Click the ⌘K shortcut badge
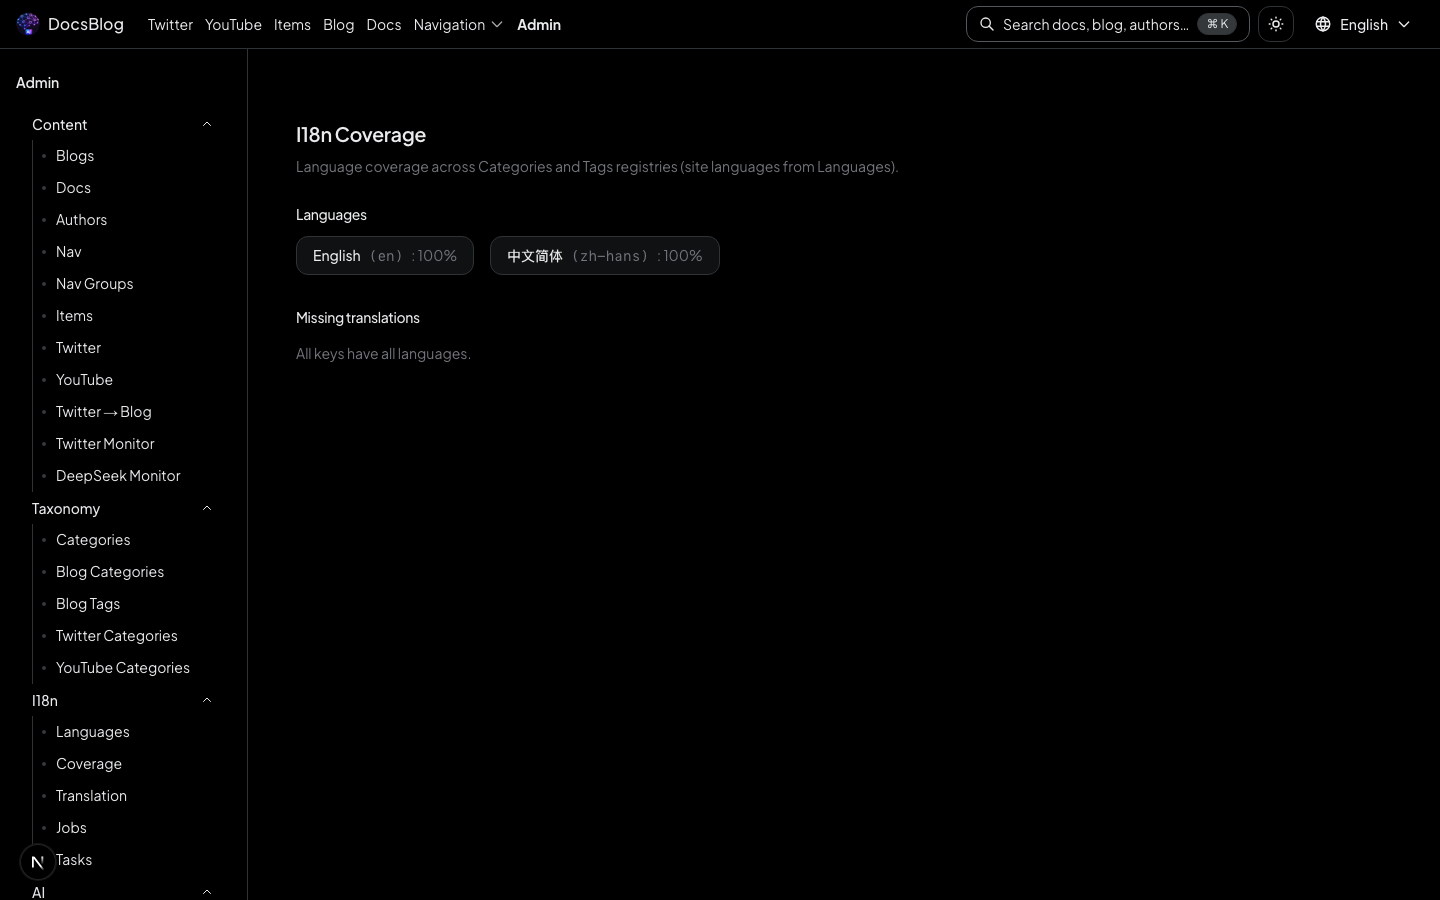The height and width of the screenshot is (900, 1440). pyautogui.click(x=1217, y=24)
